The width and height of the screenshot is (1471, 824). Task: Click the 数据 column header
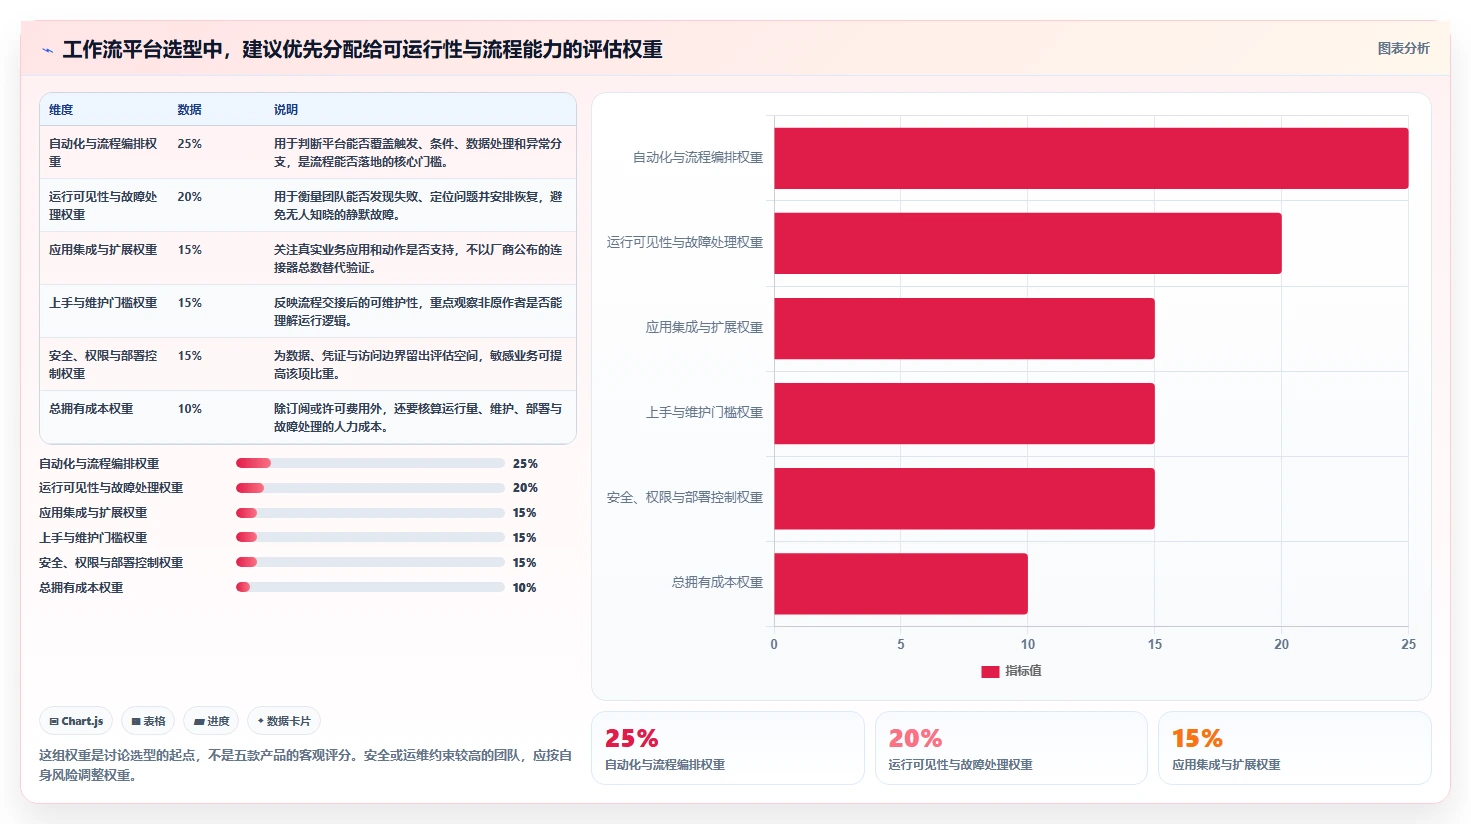[189, 110]
